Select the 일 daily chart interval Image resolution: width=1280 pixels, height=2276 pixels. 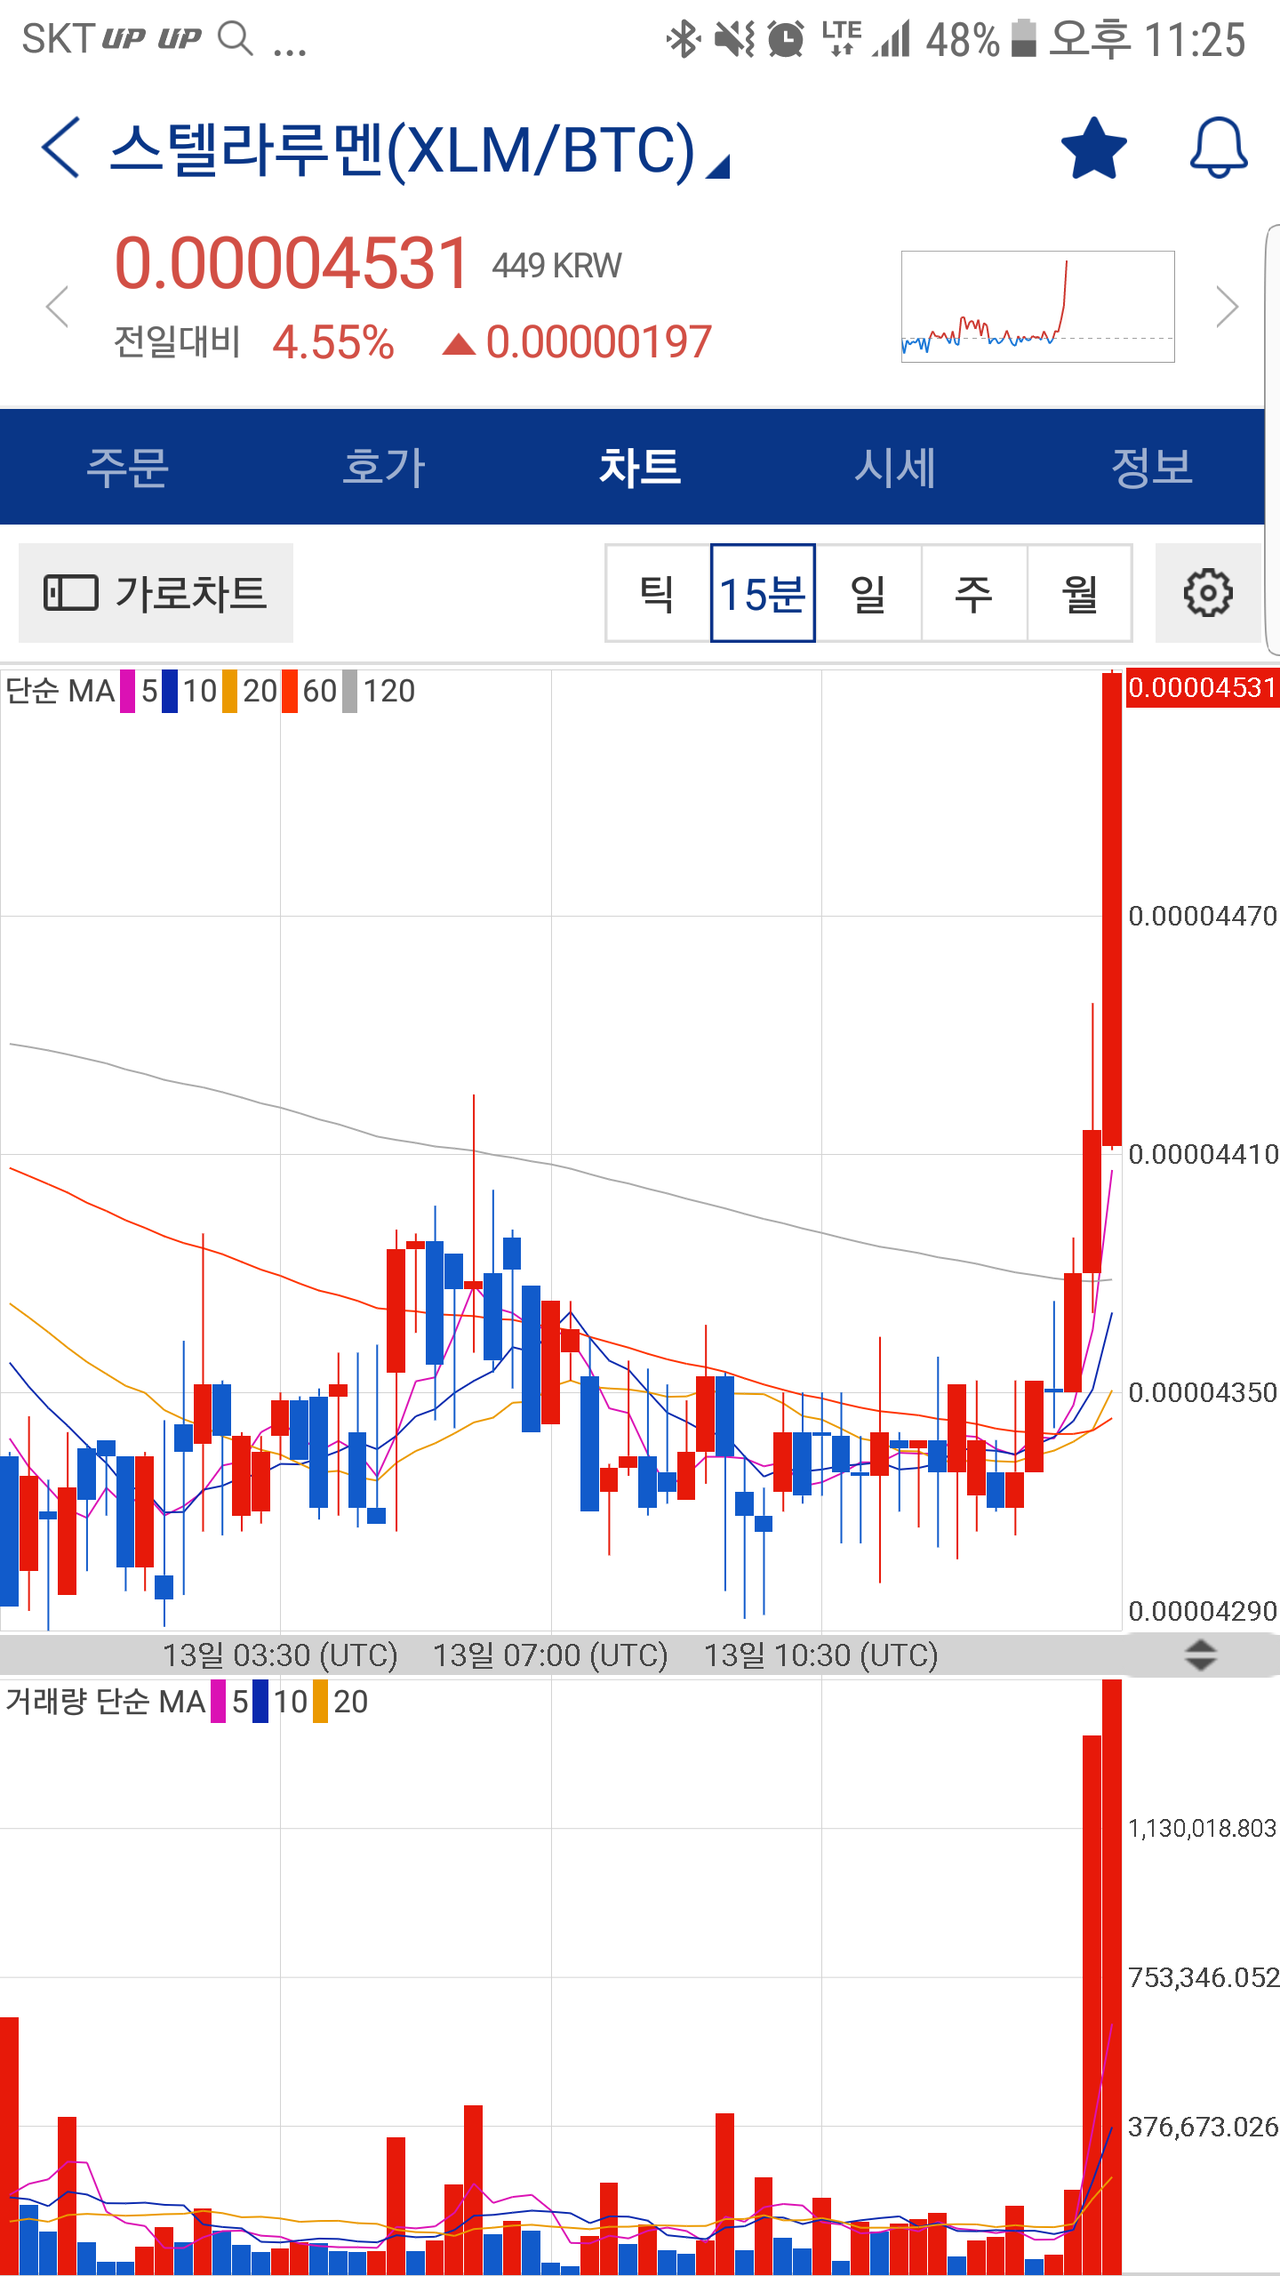868,594
